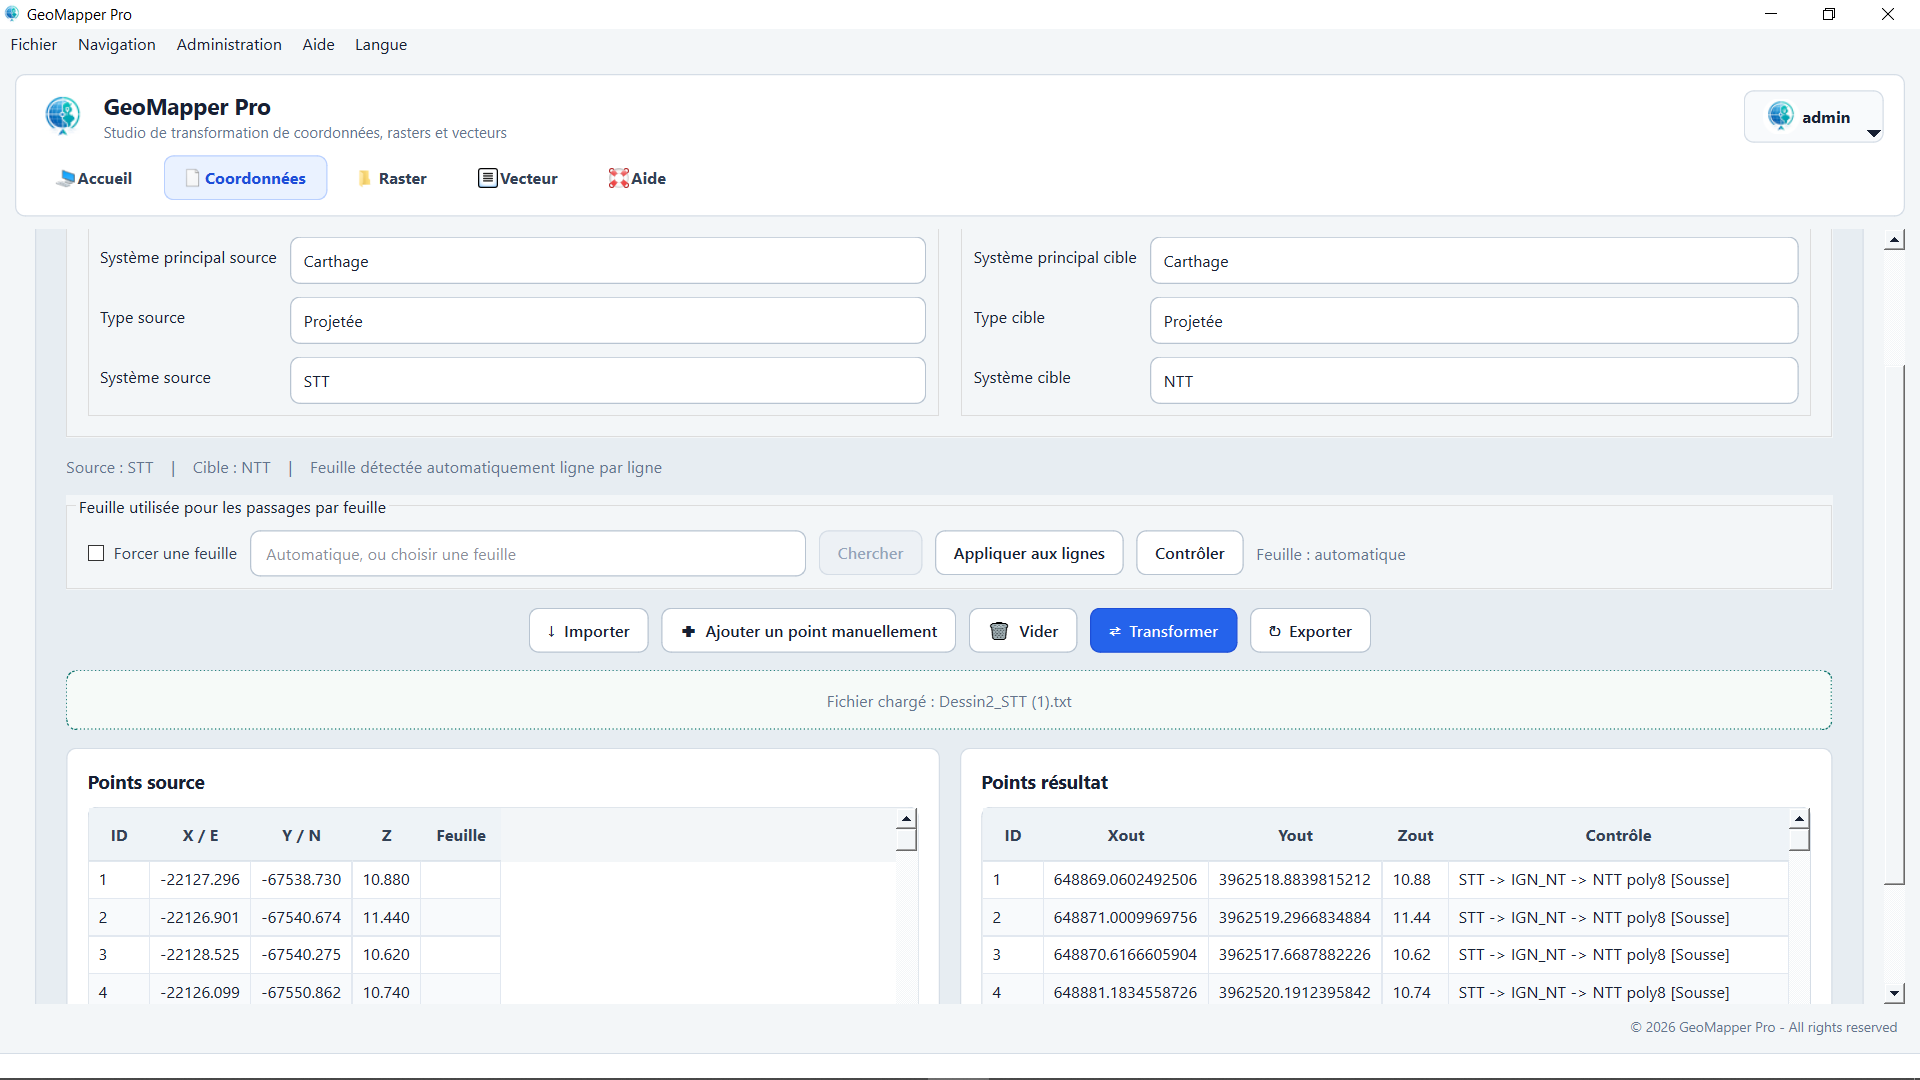Switch to the Coordonnées tab
Screen dimensions: 1920x1080
click(x=246, y=178)
